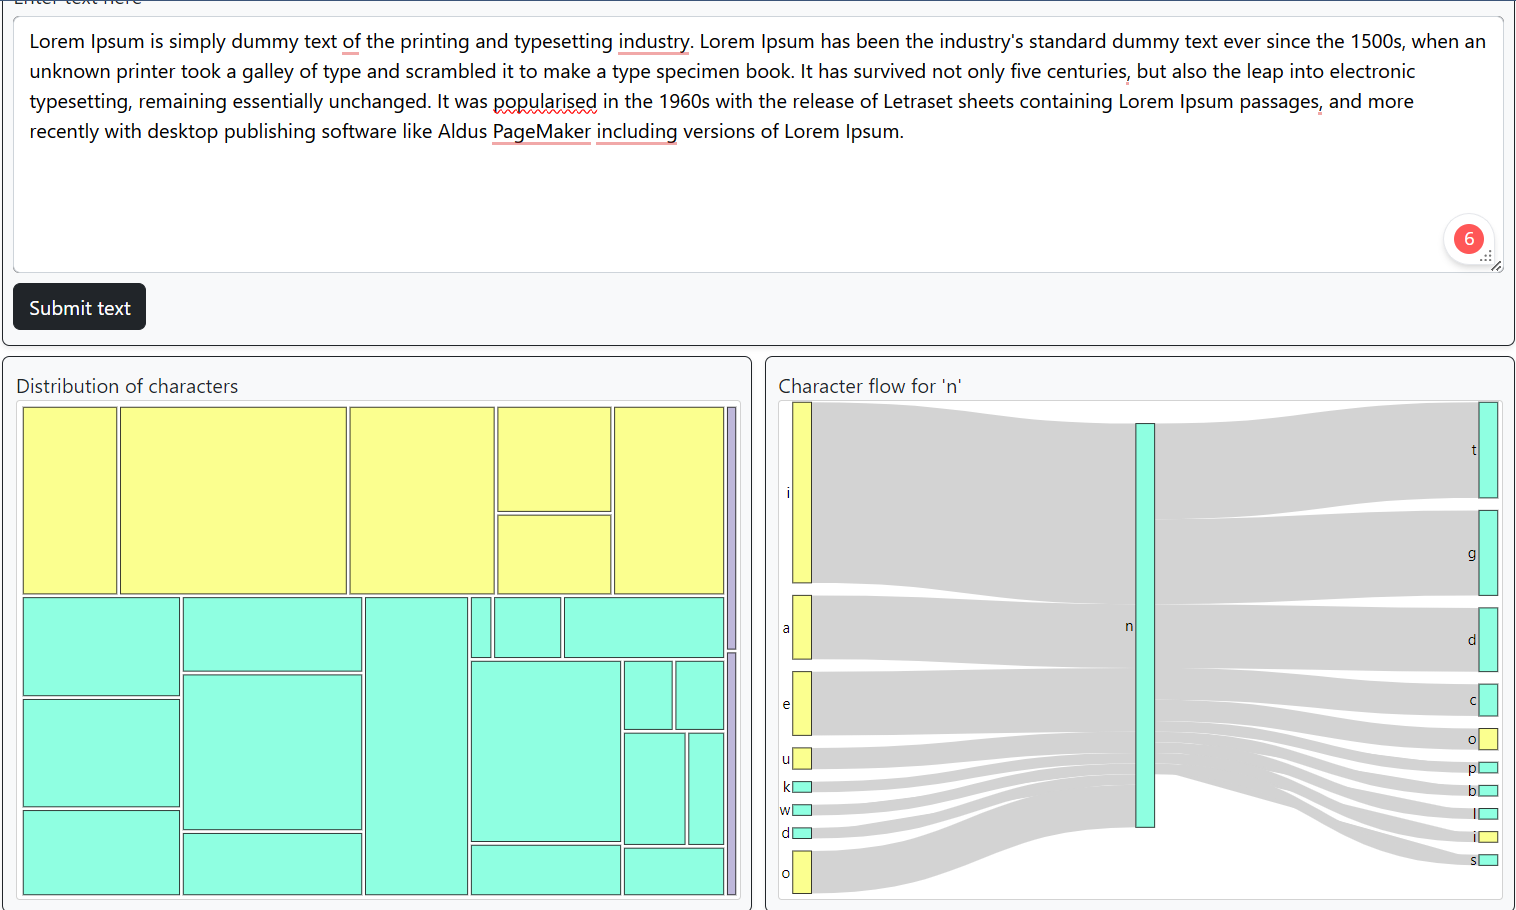Click the left 'a' source node

click(801, 627)
